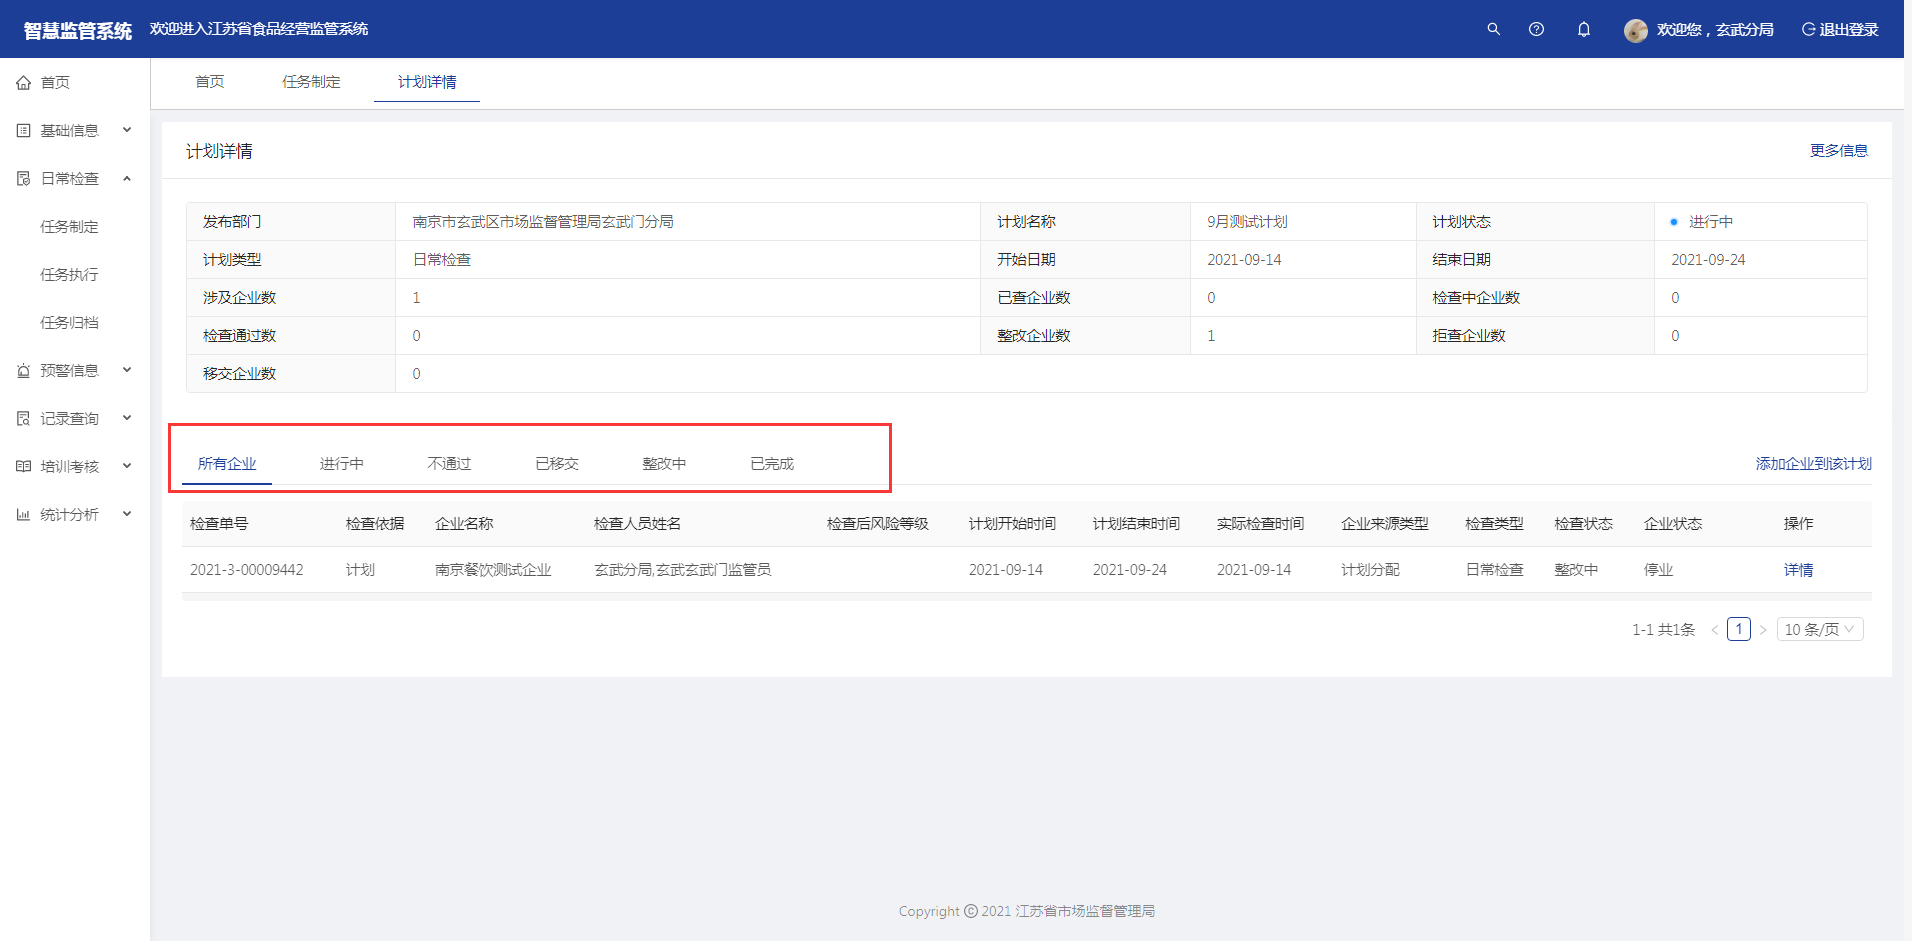Click the 预警信息 alarm icon
Screen dimensions: 1912x941
[x=24, y=371]
